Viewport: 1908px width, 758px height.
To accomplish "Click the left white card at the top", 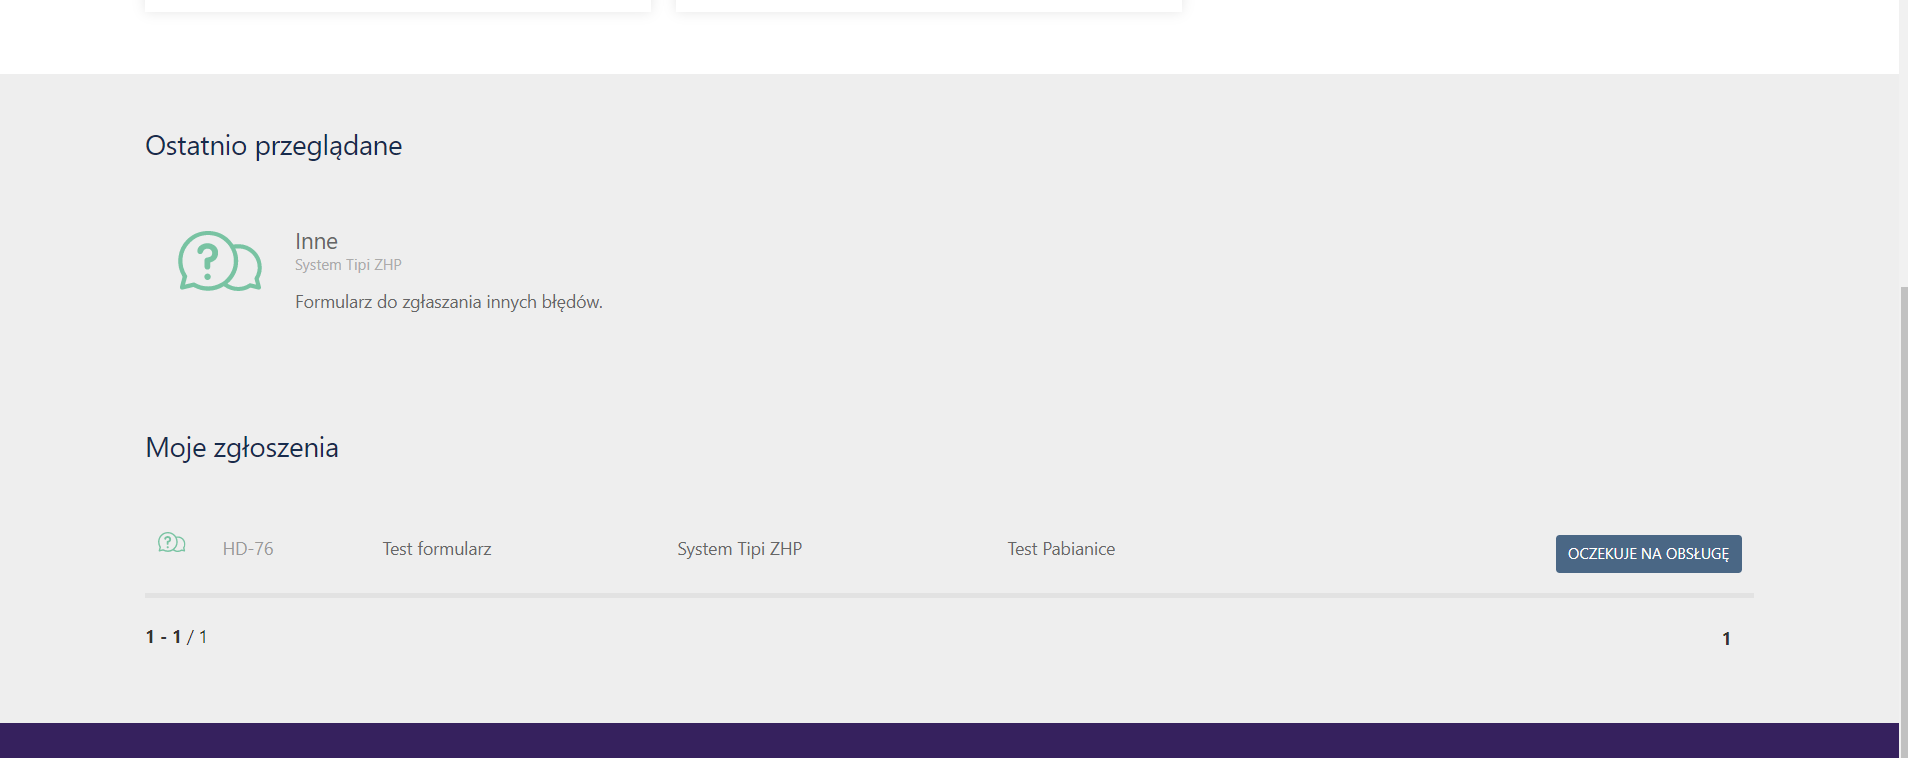I will [x=398, y=5].
